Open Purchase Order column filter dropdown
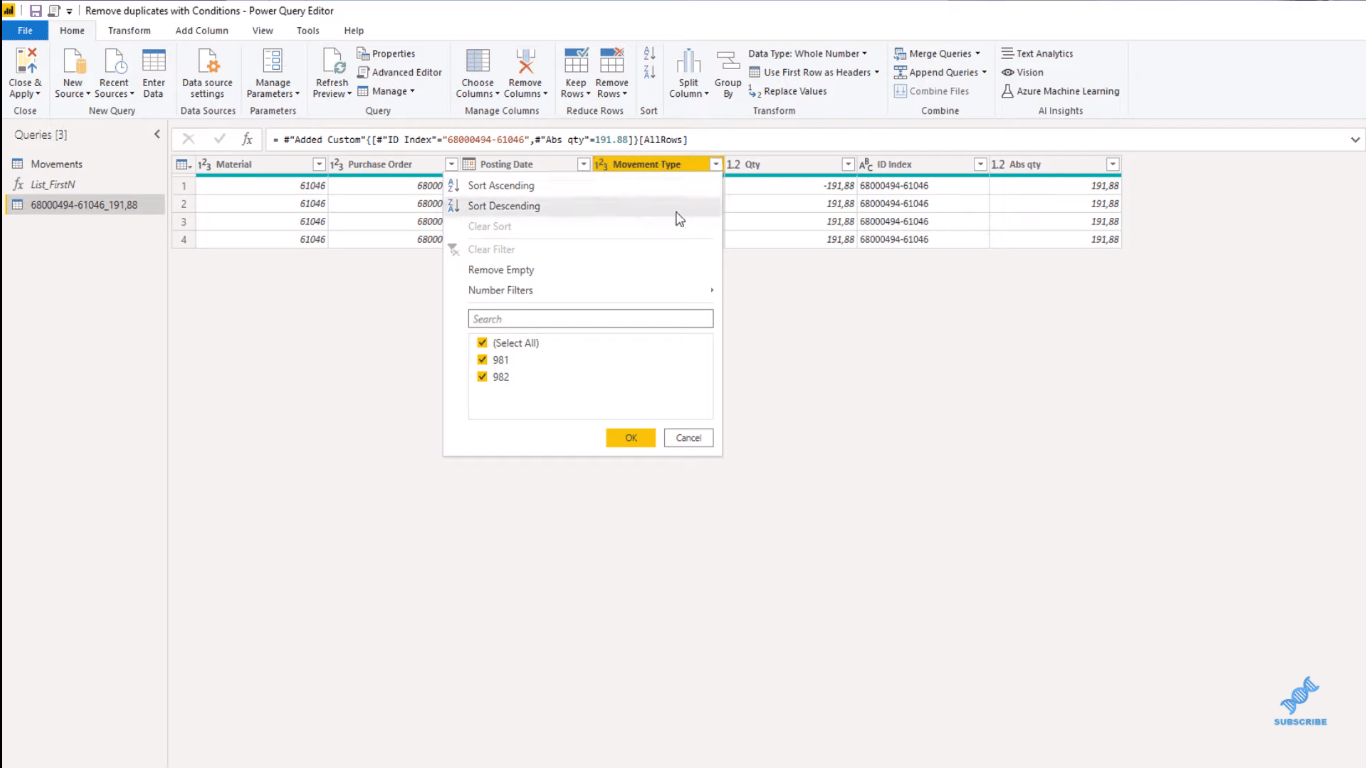The height and width of the screenshot is (768, 1366). 451,164
